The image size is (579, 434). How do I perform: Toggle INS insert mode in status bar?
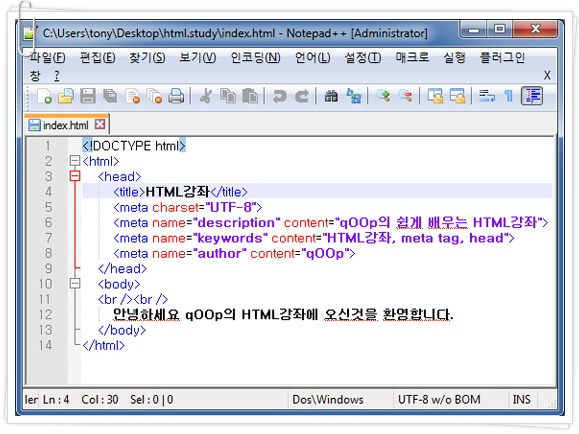point(521,400)
